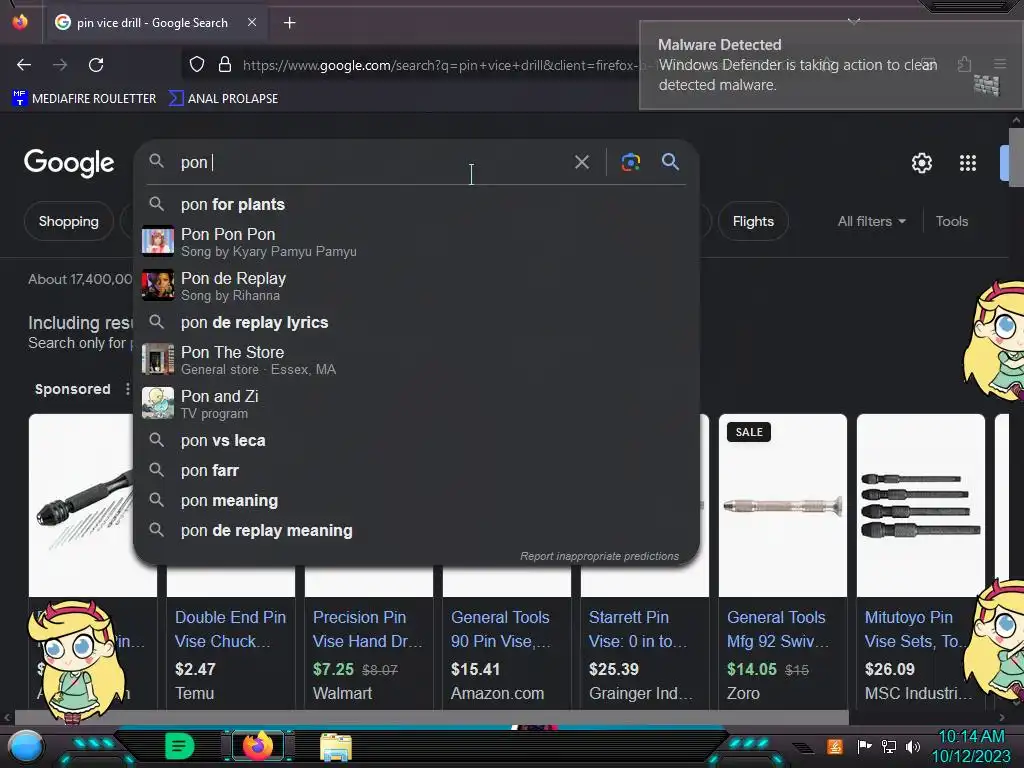Open Double End Pin Vise Chuck listing
The height and width of the screenshot is (768, 1024).
tap(231, 630)
